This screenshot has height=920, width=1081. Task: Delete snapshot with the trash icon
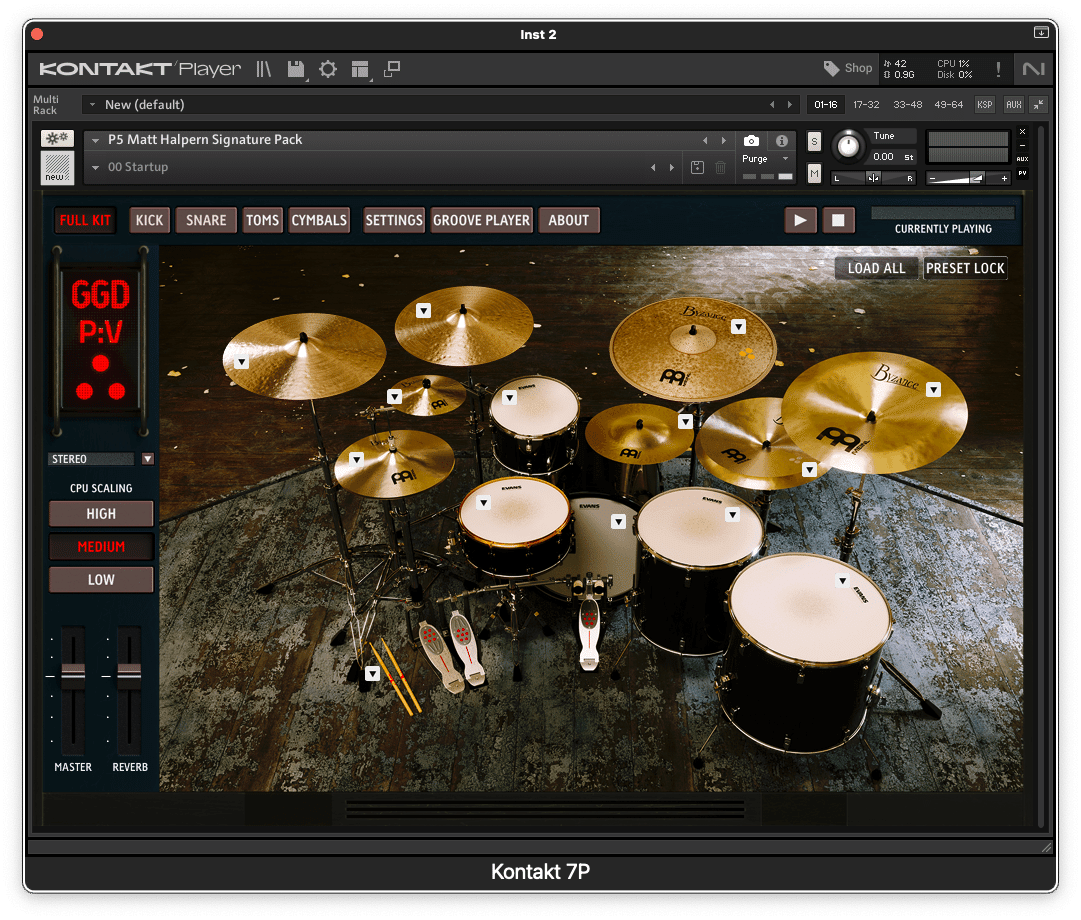pyautogui.click(x=720, y=168)
